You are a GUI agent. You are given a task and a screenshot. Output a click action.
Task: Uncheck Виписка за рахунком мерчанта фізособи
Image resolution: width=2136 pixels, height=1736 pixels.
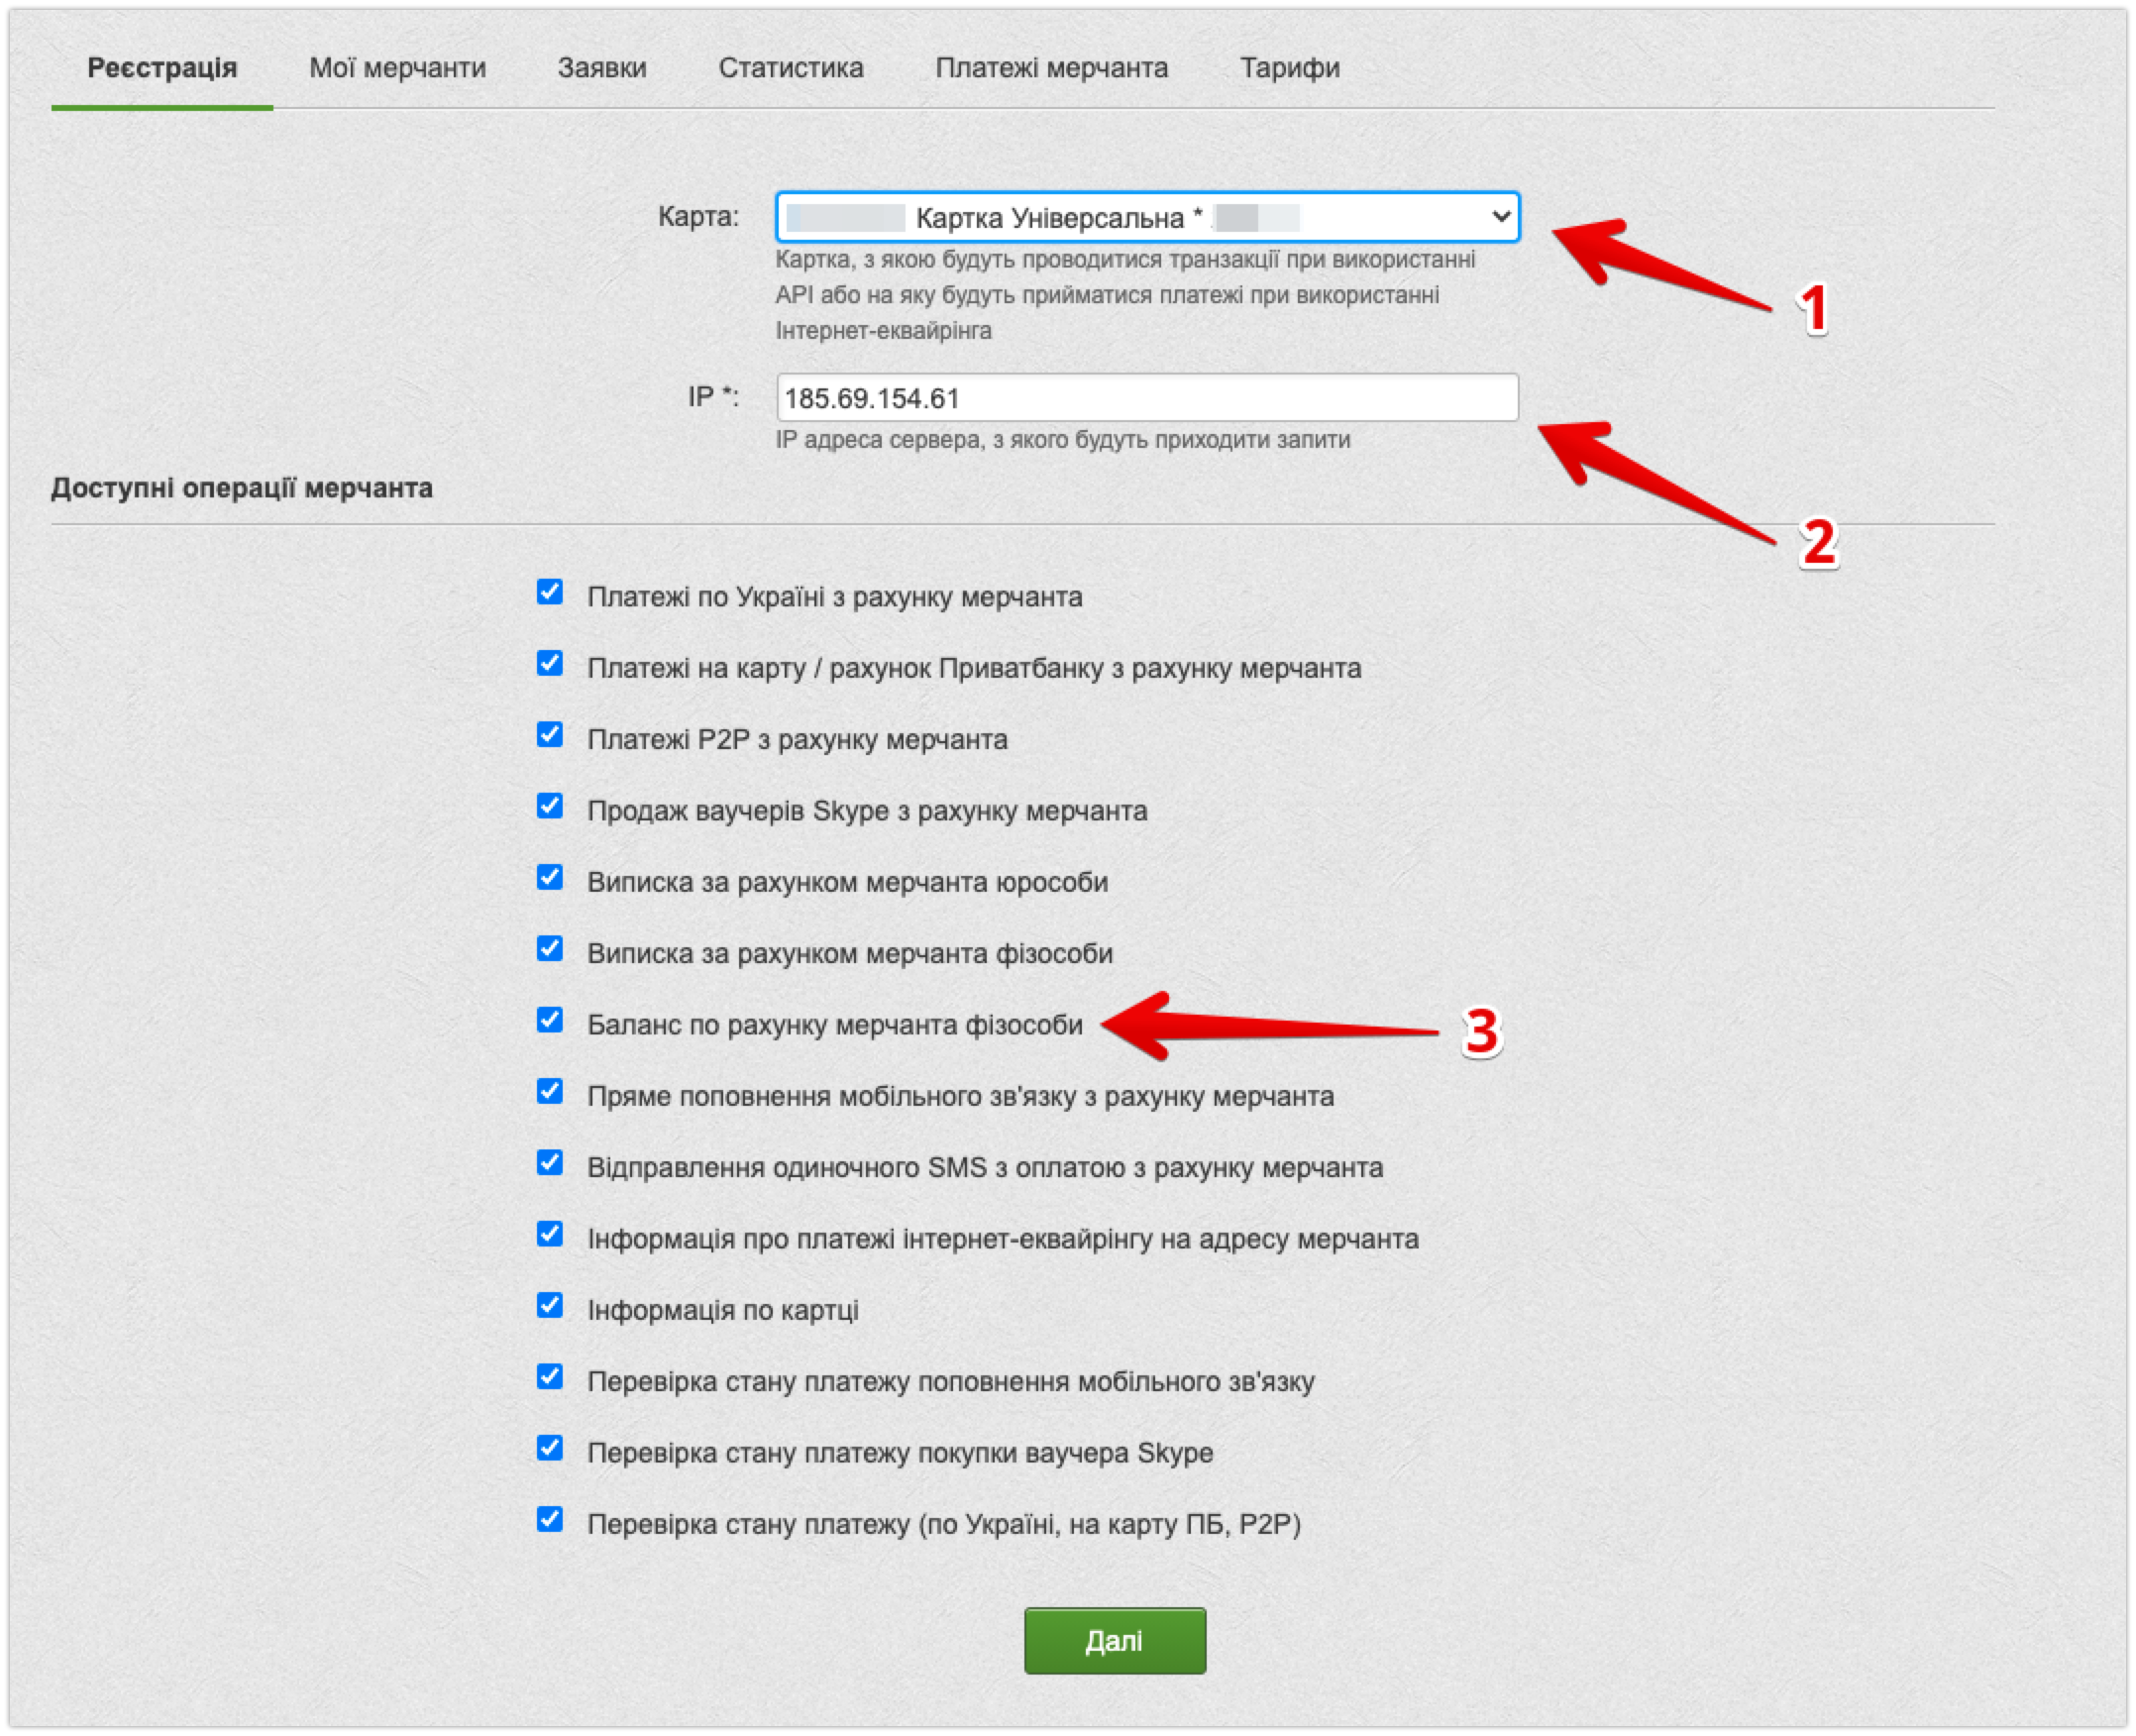549,949
